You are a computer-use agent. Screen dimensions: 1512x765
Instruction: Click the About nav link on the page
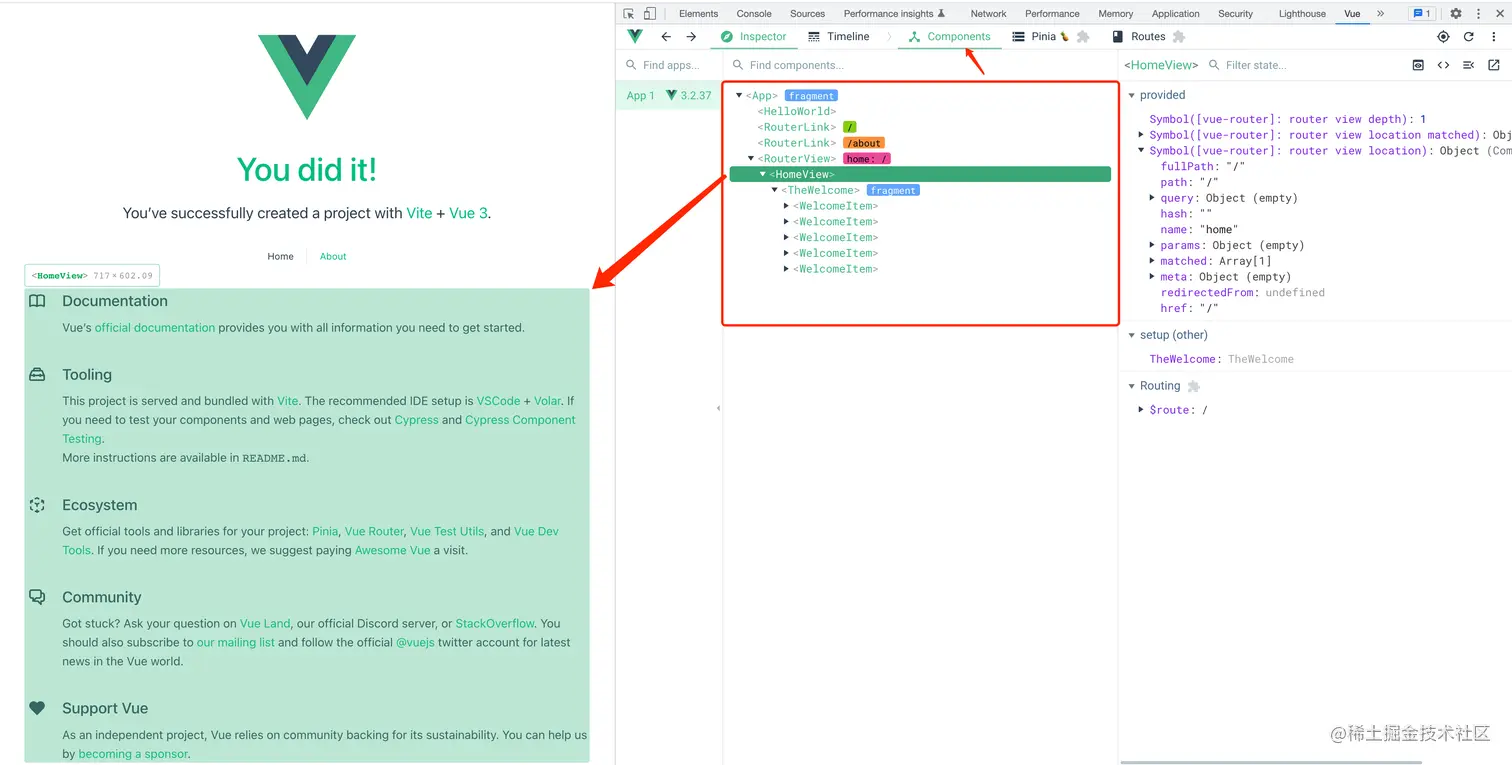(x=333, y=257)
